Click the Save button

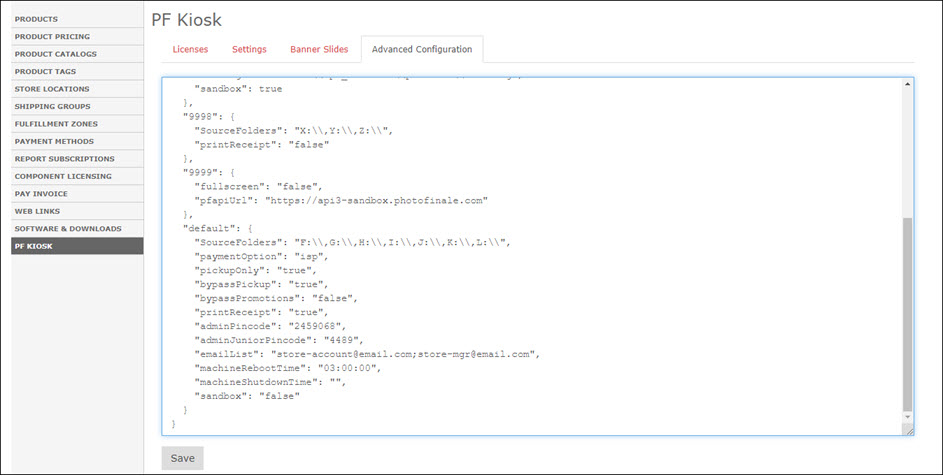point(182,458)
